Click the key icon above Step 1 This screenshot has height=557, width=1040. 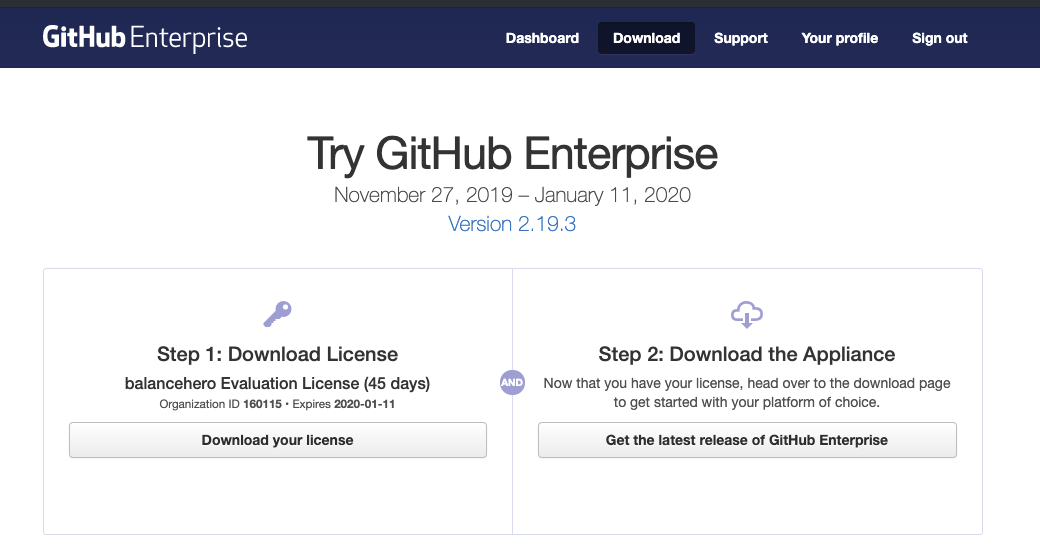click(277, 314)
